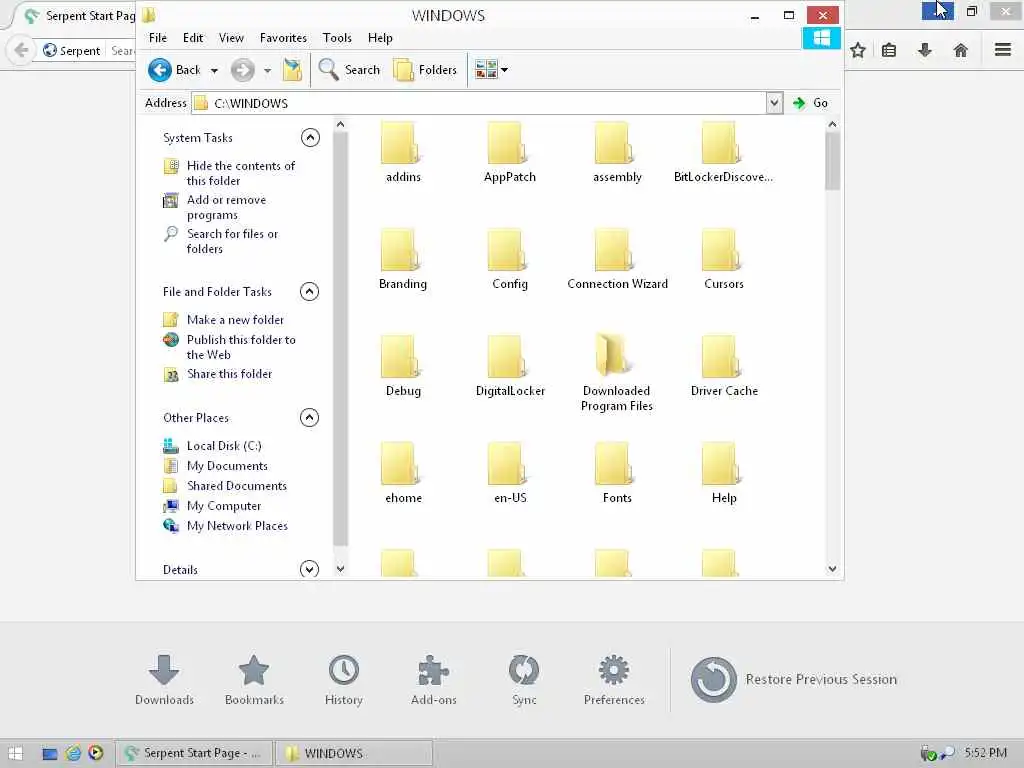
Task: Select the Debug folder icon
Action: click(400, 357)
